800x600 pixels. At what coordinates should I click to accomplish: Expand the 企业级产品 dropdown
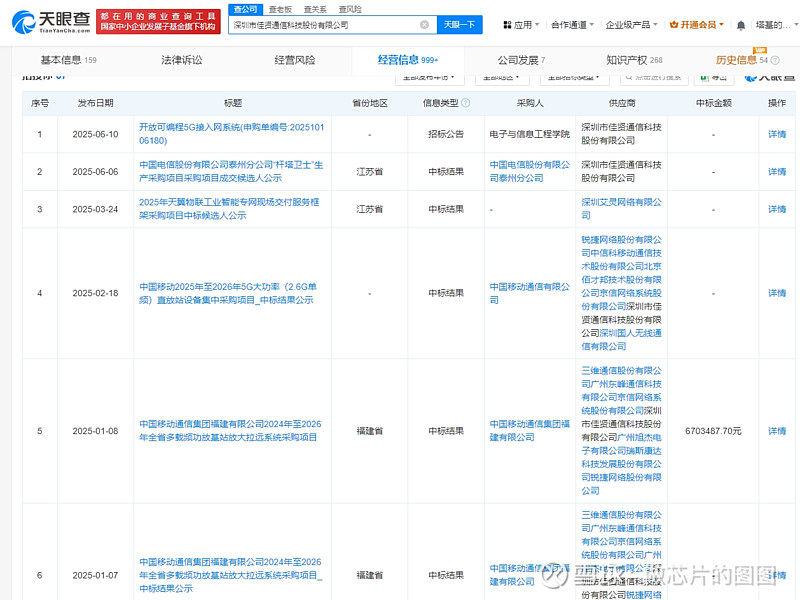pyautogui.click(x=632, y=24)
